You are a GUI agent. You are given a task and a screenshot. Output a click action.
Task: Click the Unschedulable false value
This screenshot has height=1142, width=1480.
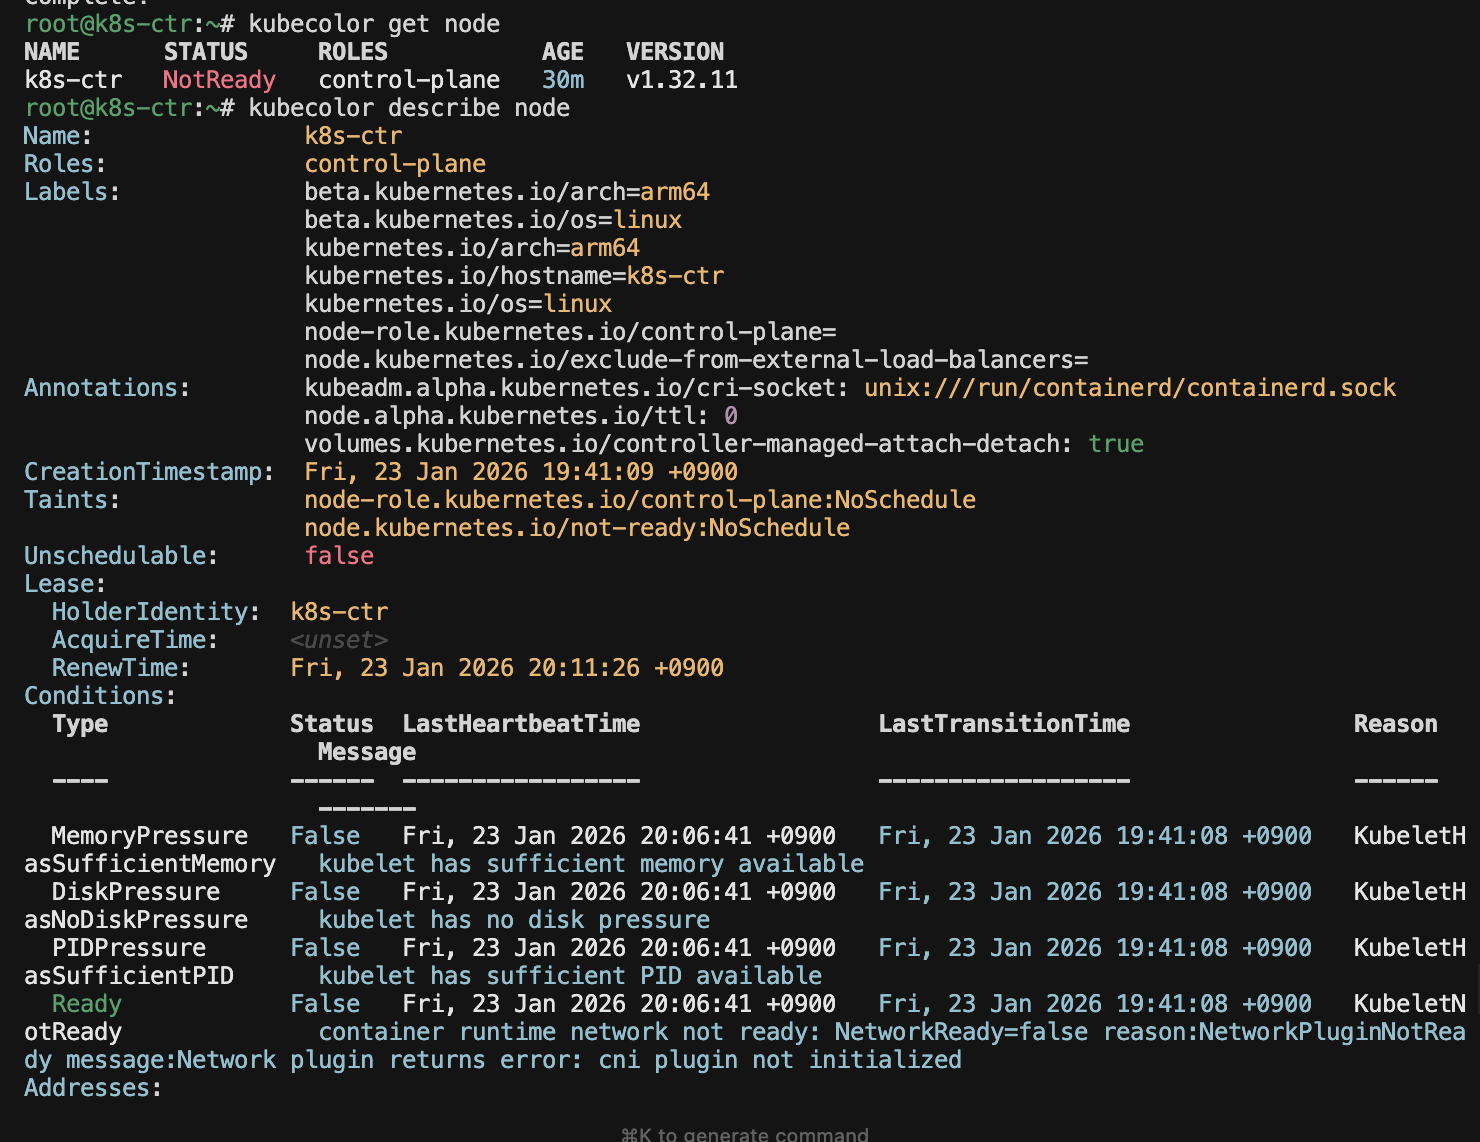339,556
